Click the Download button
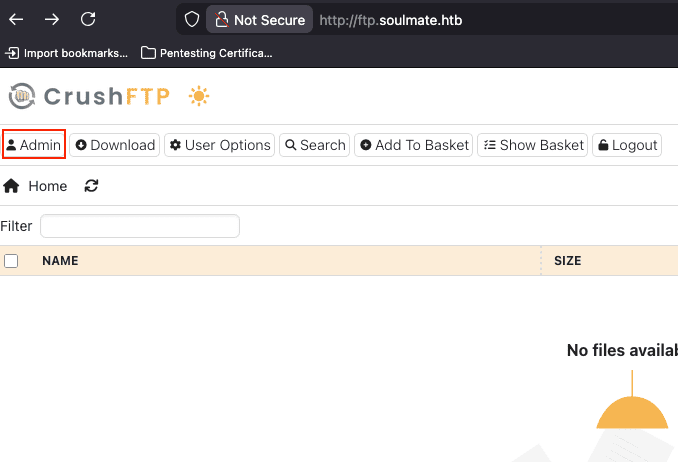 tap(115, 145)
